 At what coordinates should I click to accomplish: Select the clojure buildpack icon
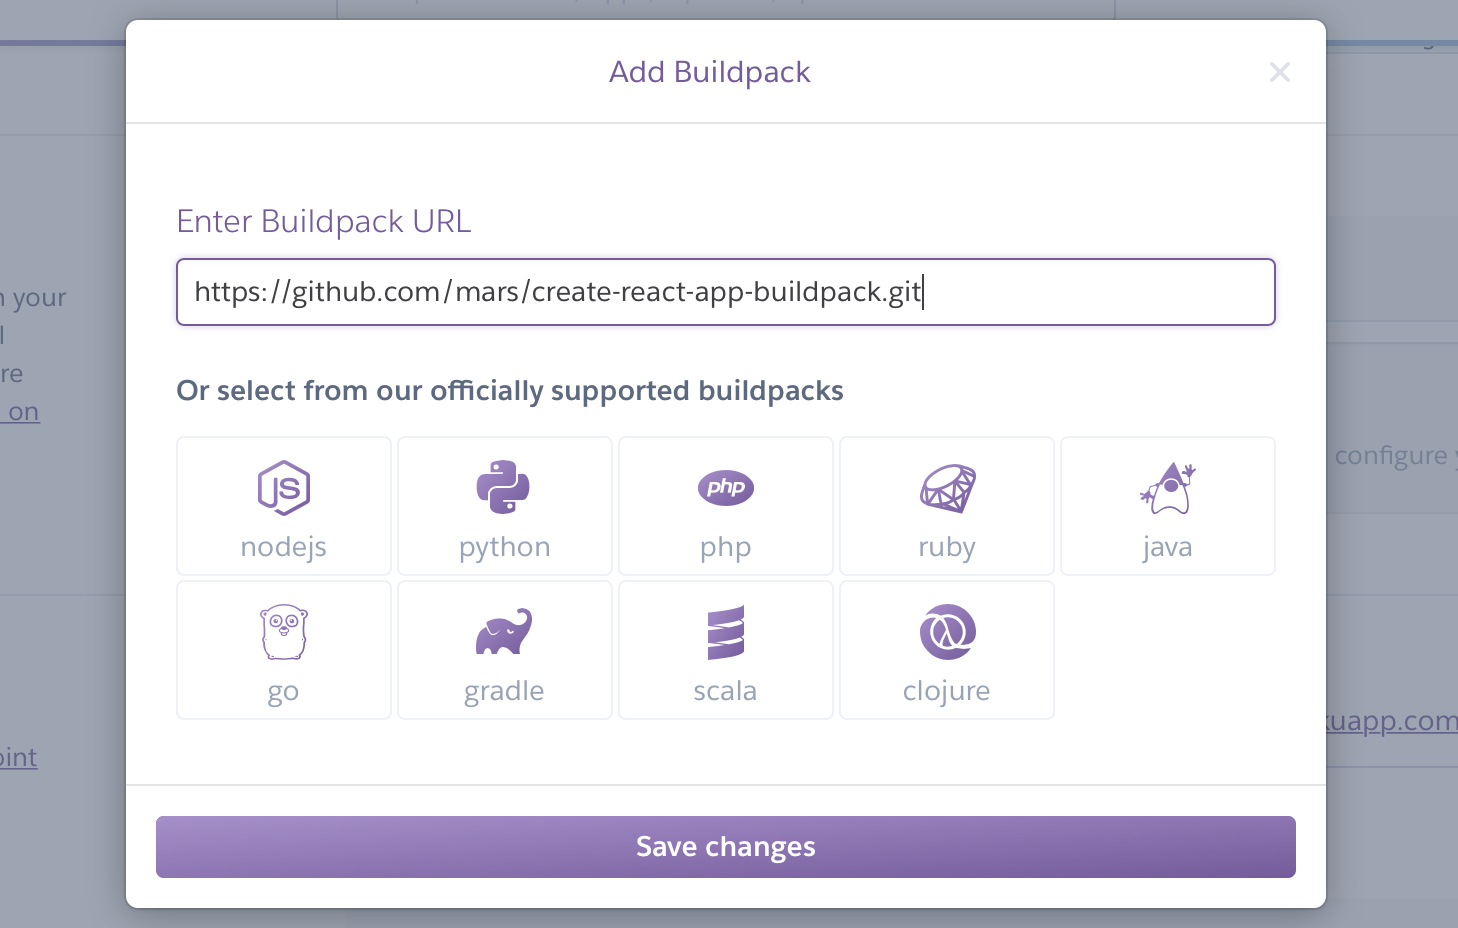(947, 650)
